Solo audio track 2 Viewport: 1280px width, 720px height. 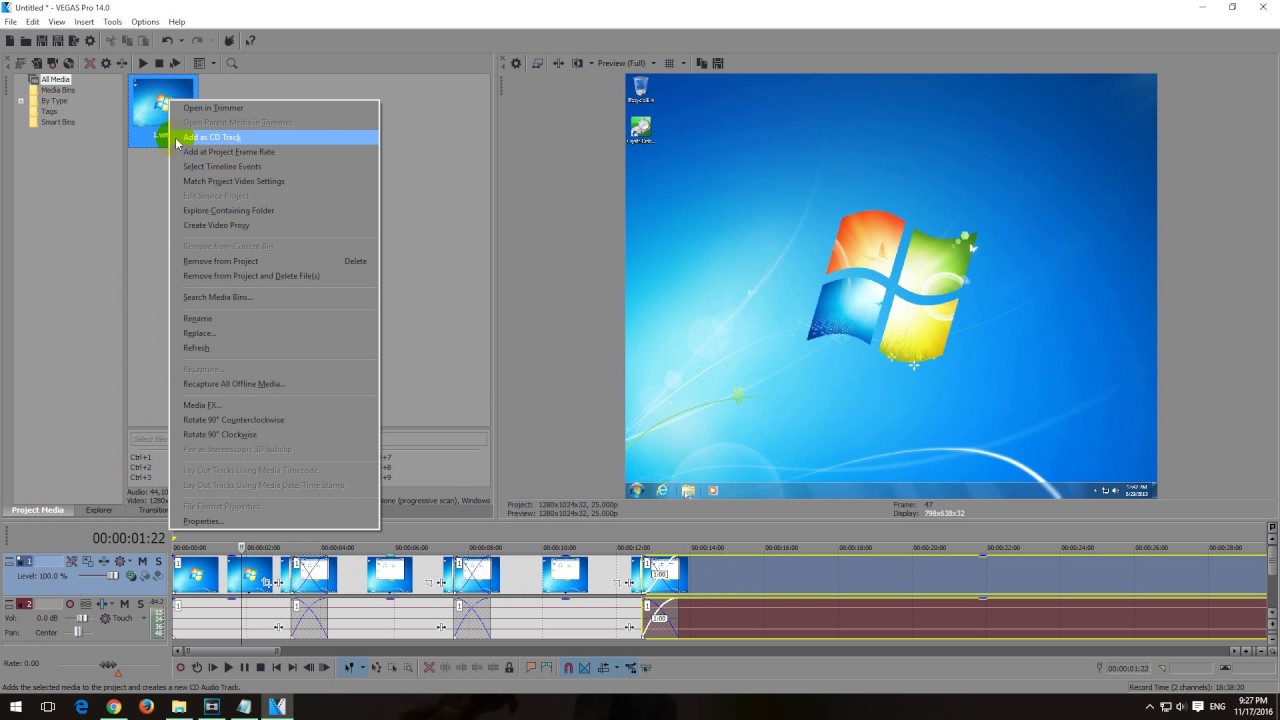[140, 604]
